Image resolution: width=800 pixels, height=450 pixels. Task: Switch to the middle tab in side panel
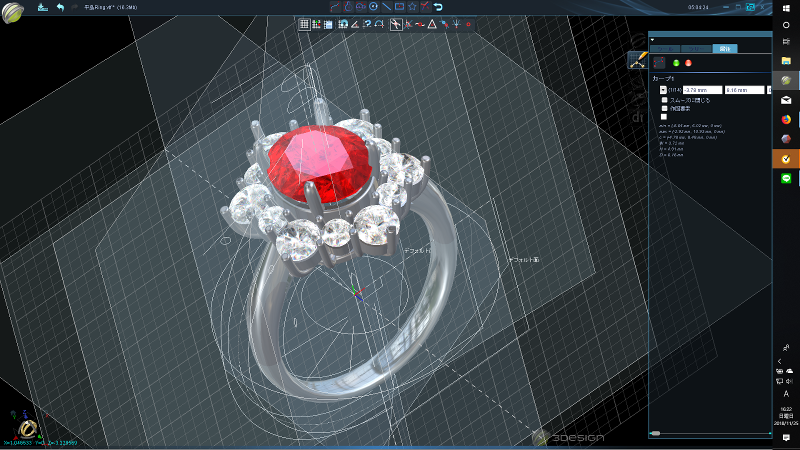point(694,48)
